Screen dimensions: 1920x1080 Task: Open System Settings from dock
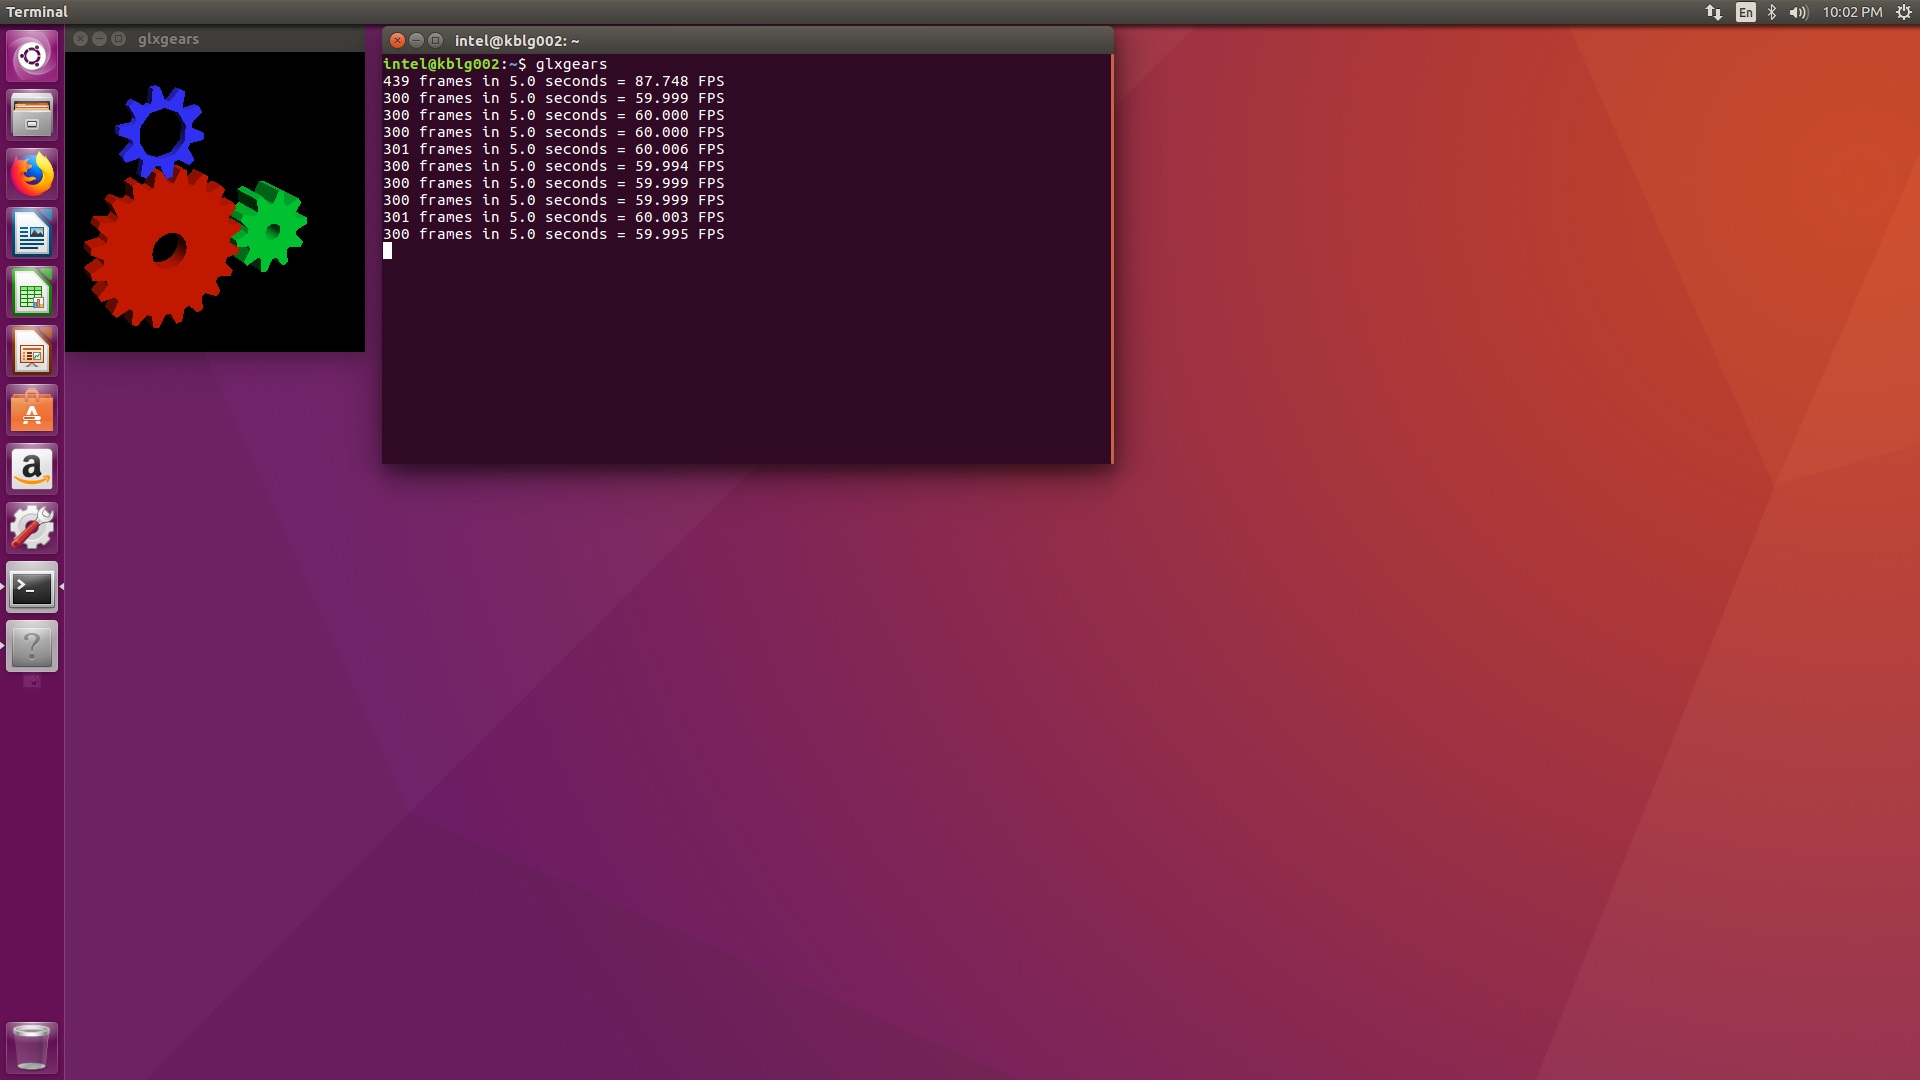[32, 529]
